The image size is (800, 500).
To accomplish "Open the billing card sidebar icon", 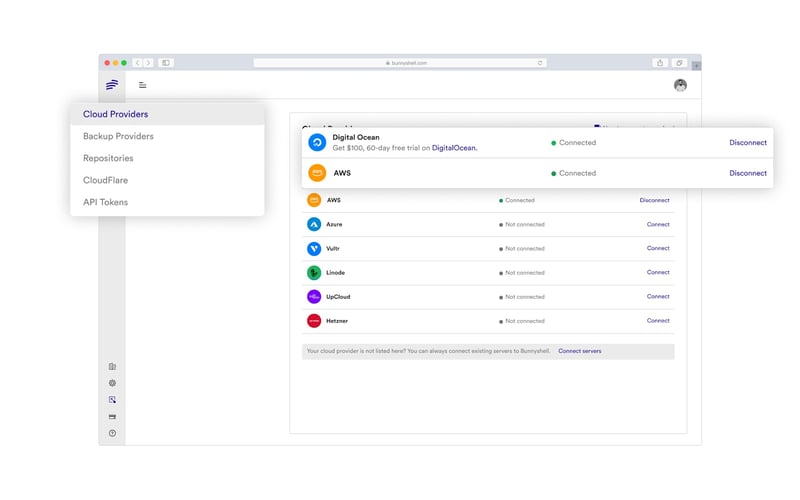I will (x=112, y=416).
